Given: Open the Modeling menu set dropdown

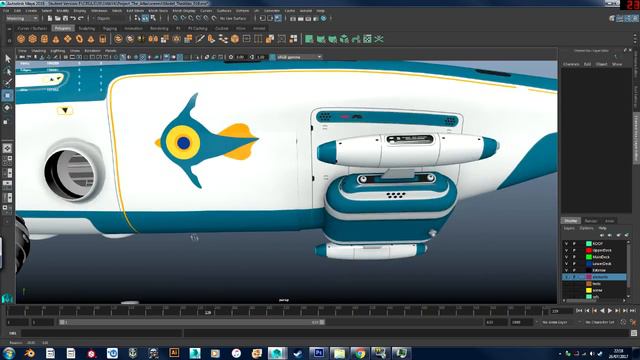Looking at the screenshot, I should [x=22, y=18].
